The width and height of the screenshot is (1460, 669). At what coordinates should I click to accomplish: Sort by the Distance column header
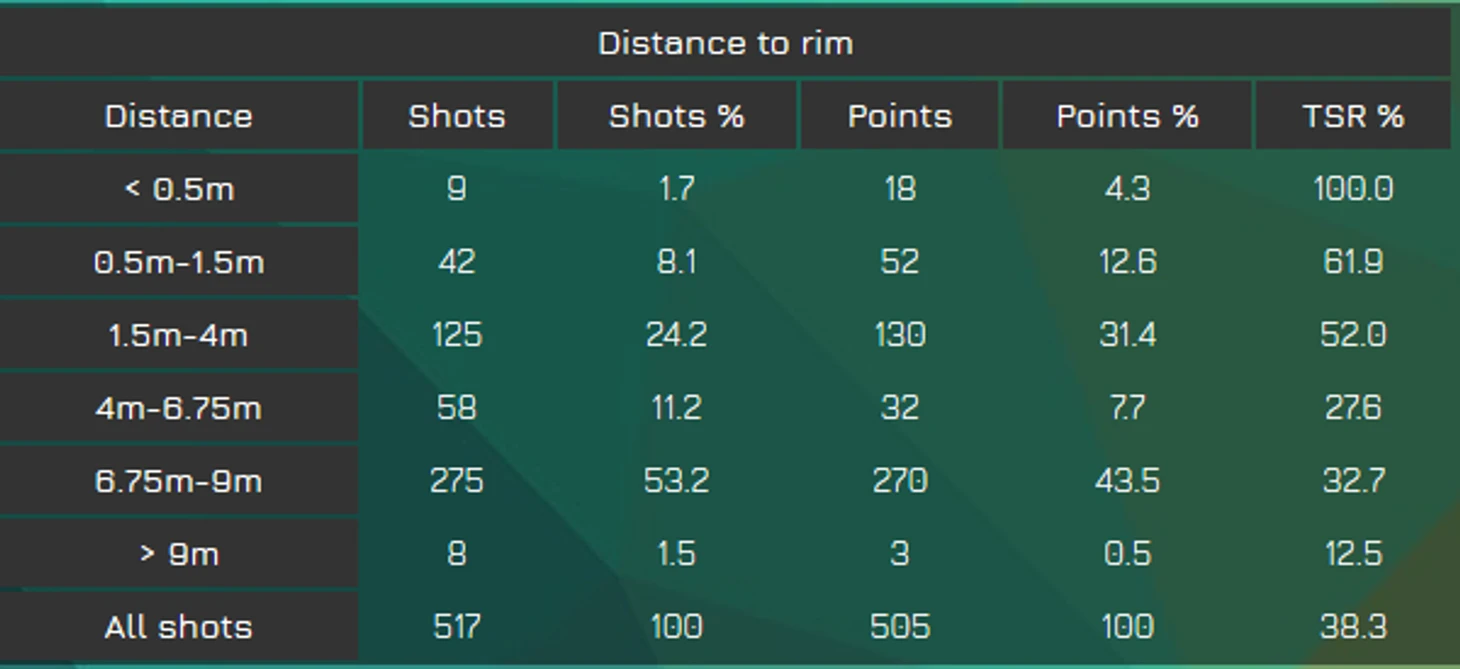click(178, 116)
